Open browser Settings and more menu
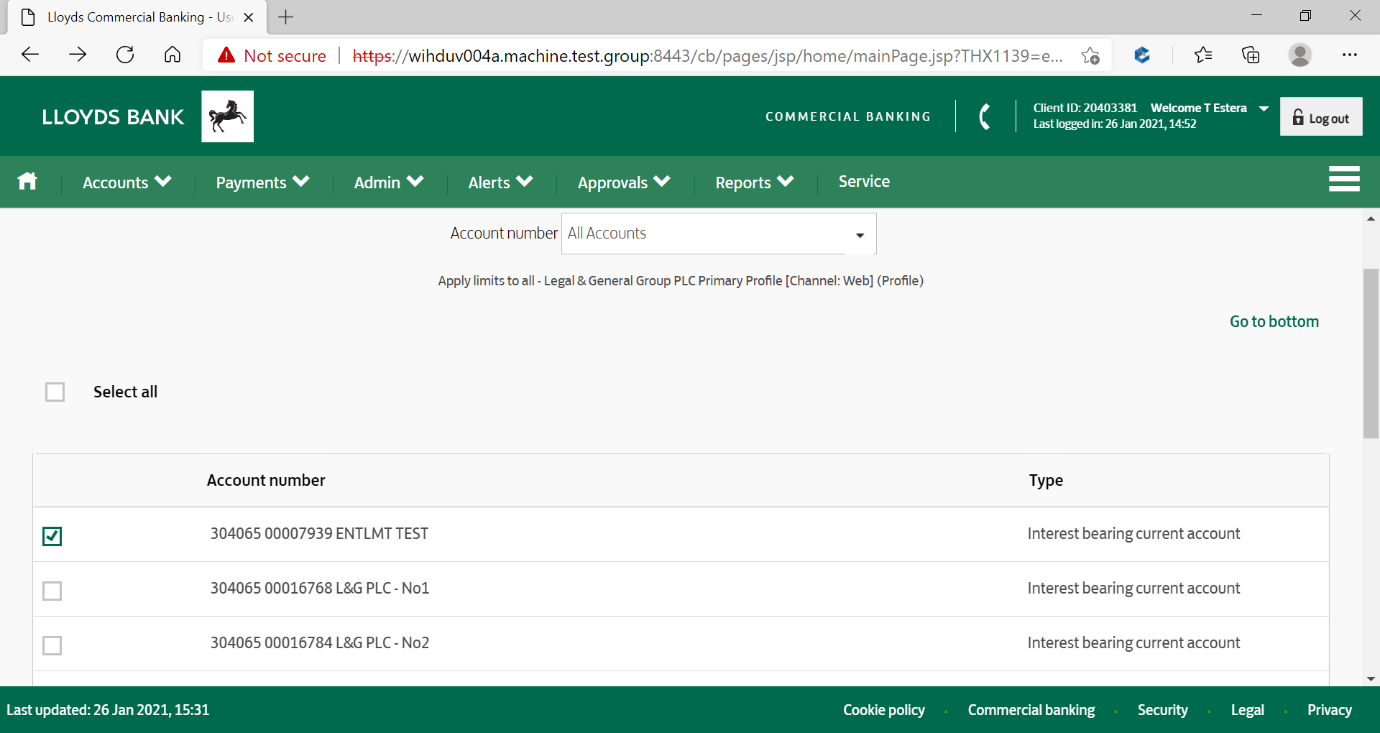Viewport: 1380px width, 733px height. [x=1350, y=55]
